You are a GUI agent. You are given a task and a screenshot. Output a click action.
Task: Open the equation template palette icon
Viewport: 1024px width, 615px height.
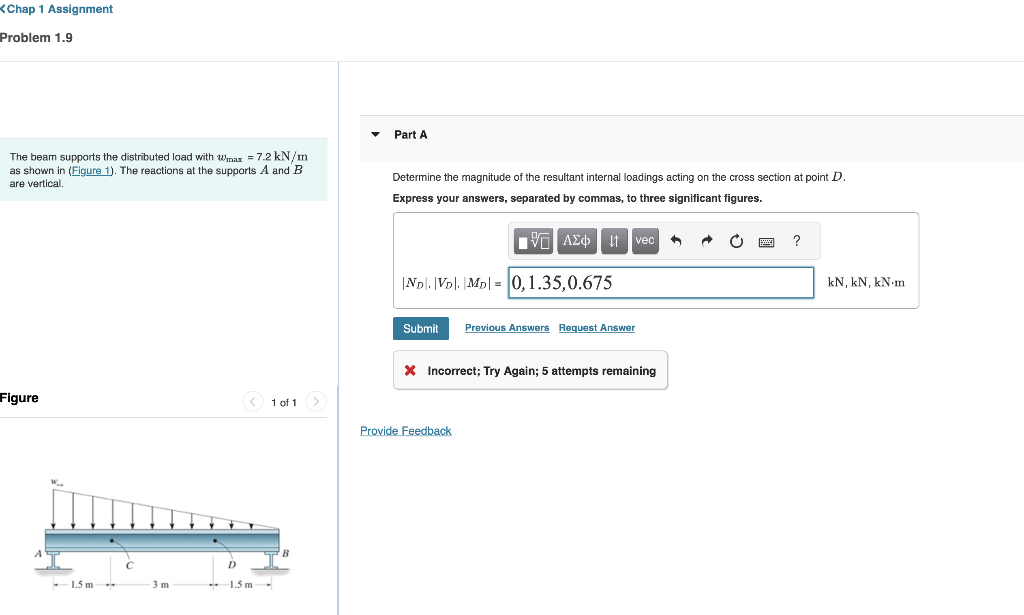point(534,240)
